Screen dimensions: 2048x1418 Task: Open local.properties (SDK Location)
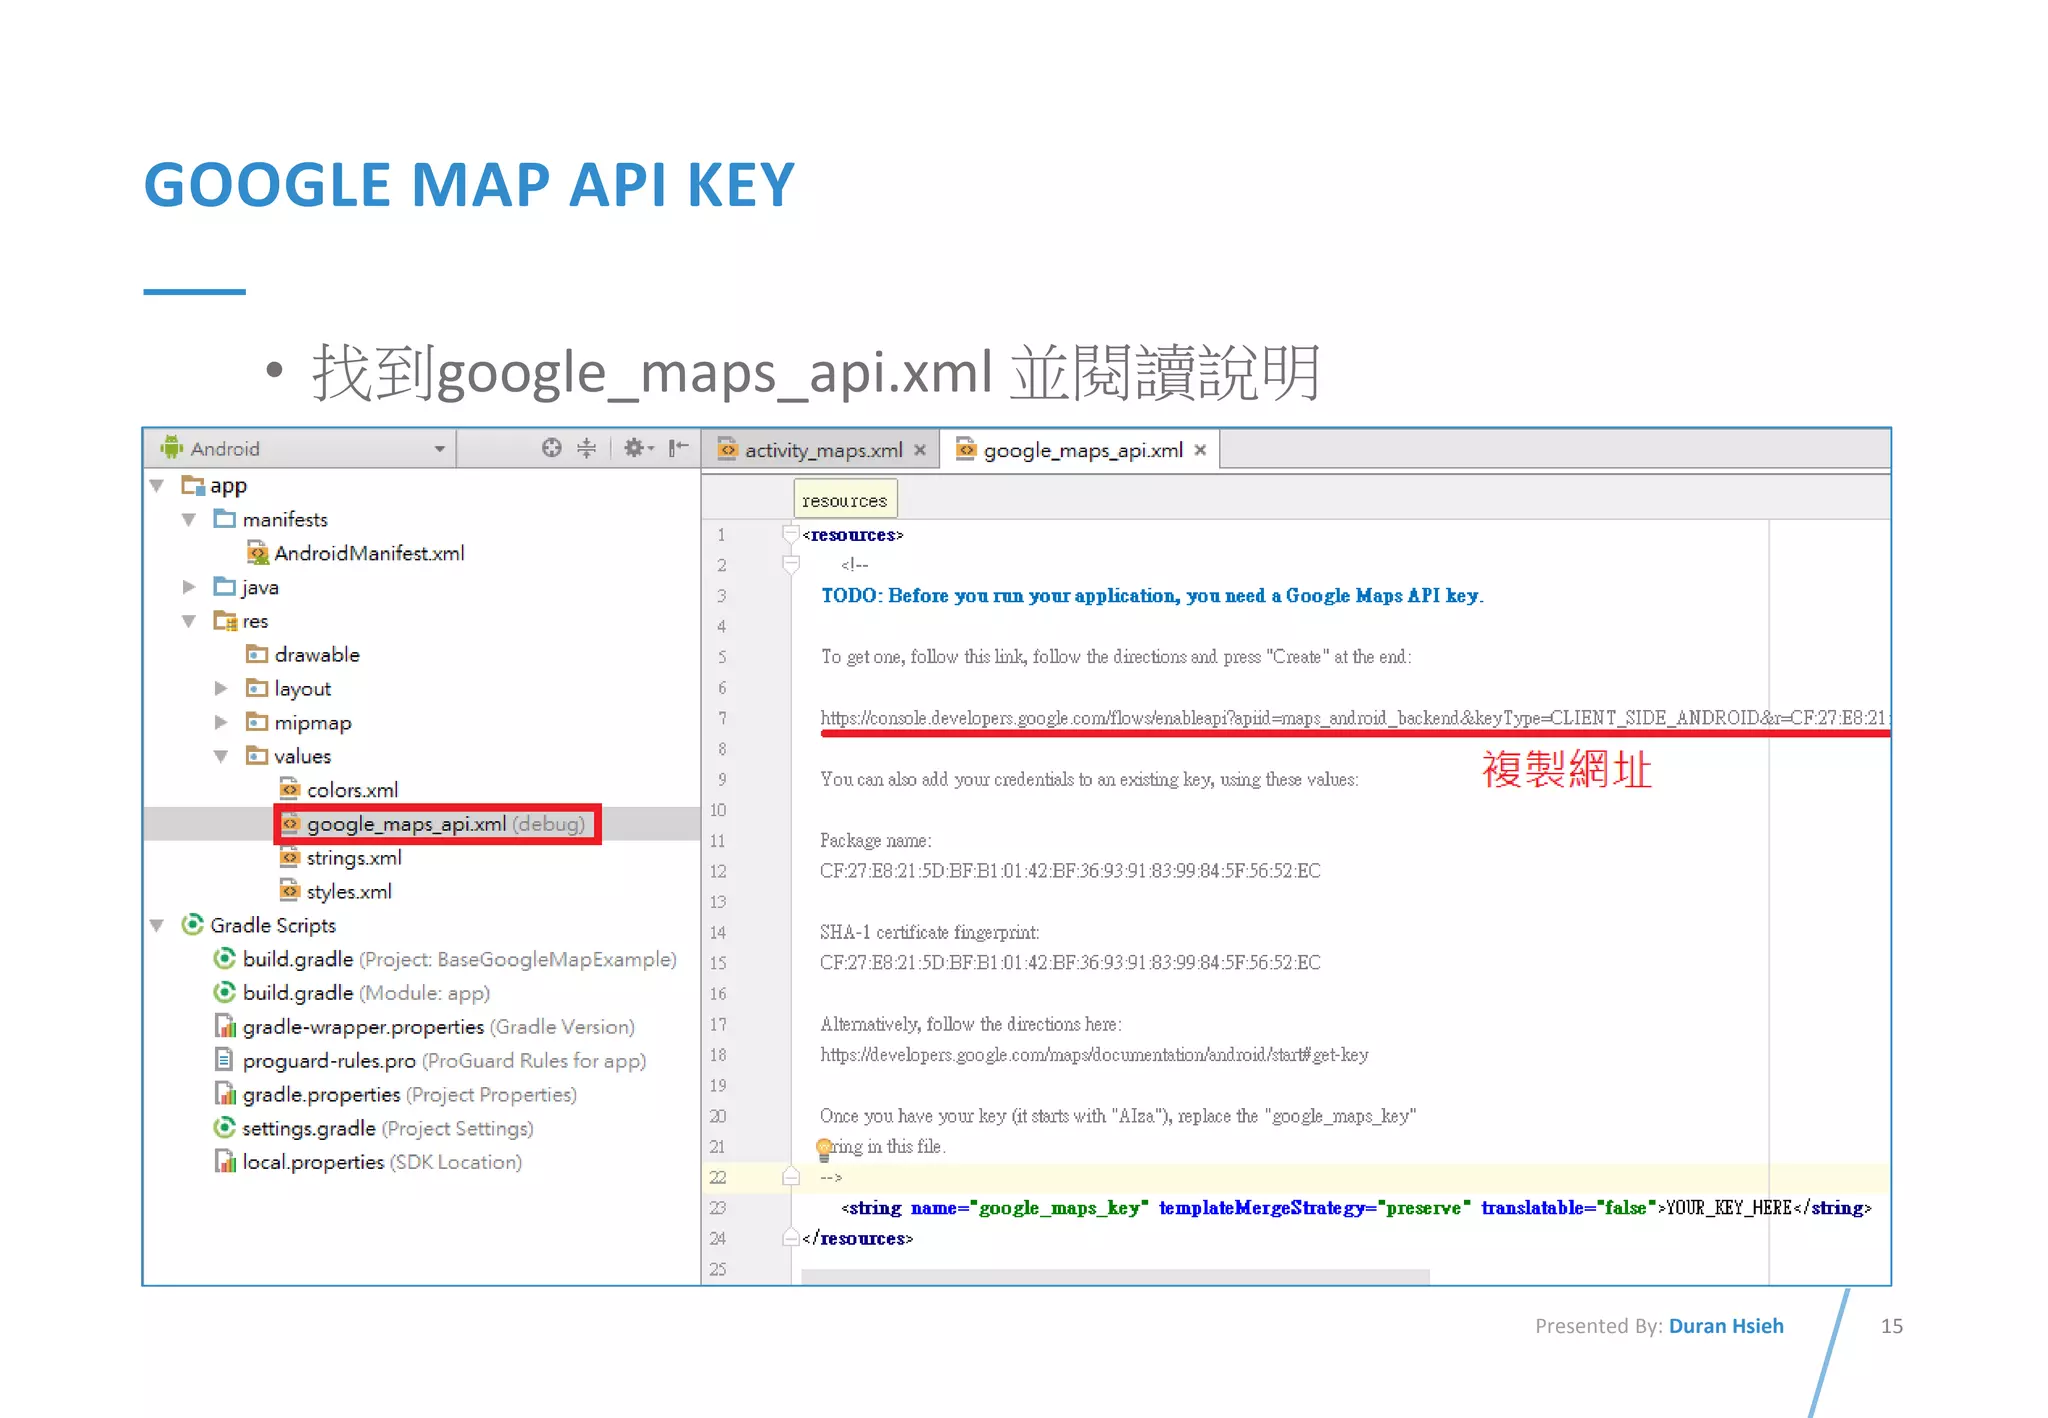[382, 1163]
